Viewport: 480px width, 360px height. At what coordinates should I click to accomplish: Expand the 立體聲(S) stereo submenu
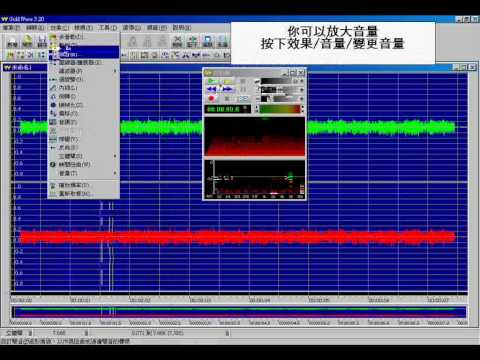click(84, 156)
